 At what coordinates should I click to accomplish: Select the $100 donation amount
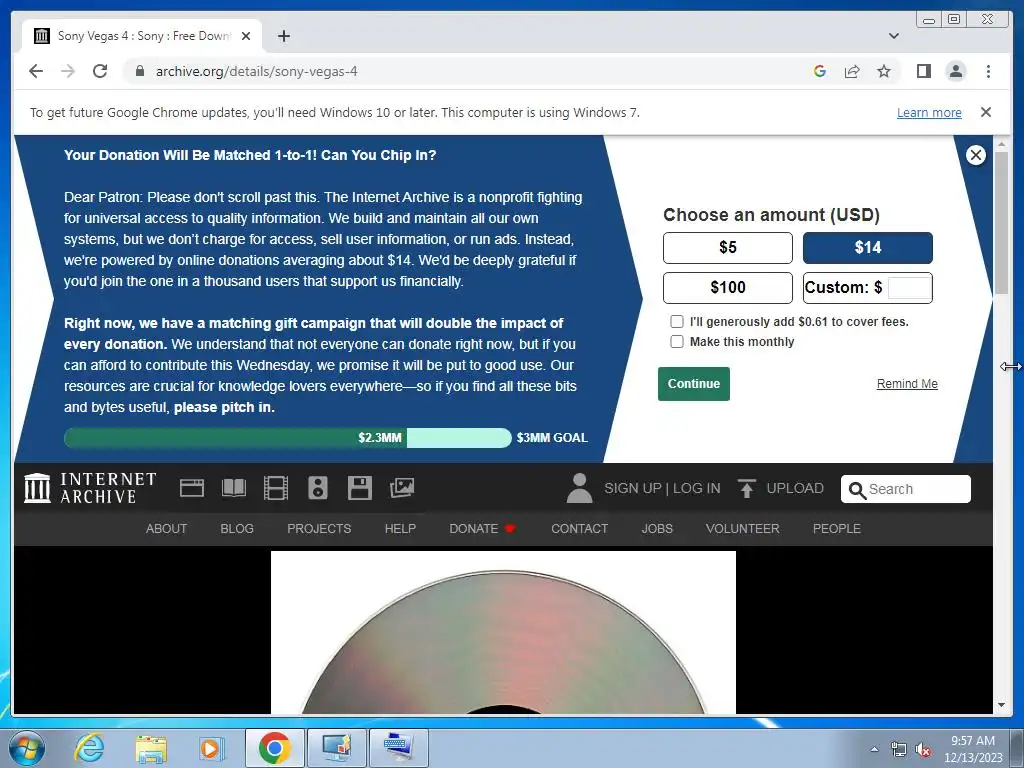click(x=728, y=287)
